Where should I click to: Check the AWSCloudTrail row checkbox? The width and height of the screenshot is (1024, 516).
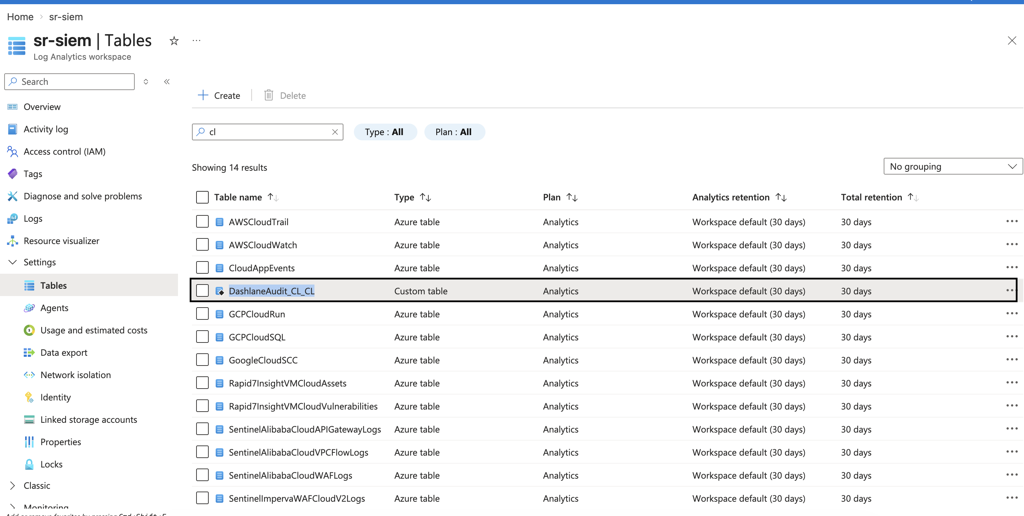(202, 221)
